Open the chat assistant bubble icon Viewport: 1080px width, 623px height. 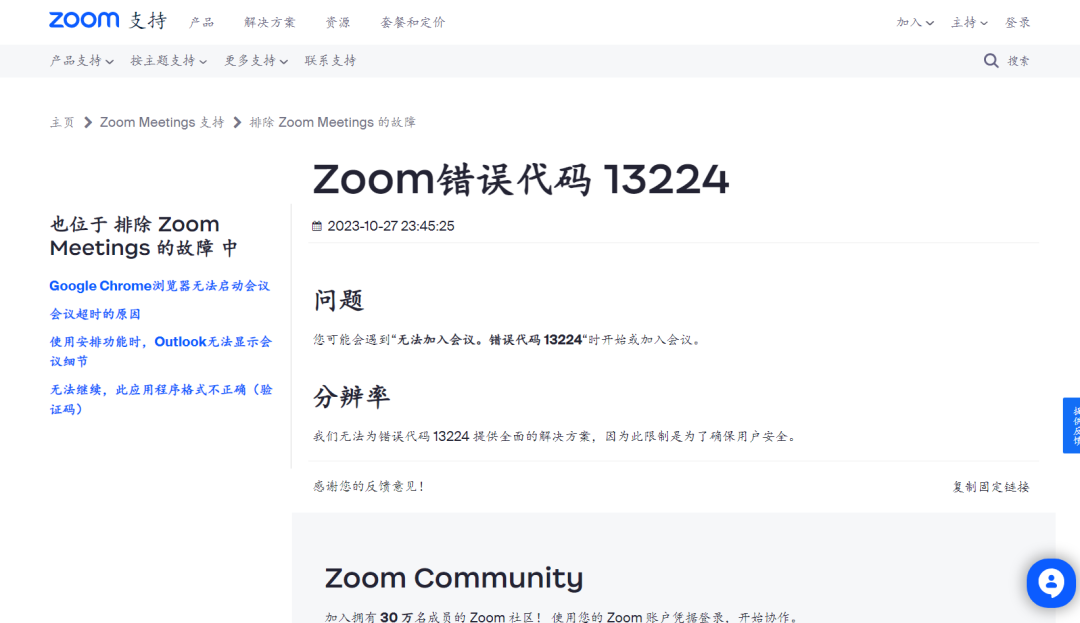1050,583
